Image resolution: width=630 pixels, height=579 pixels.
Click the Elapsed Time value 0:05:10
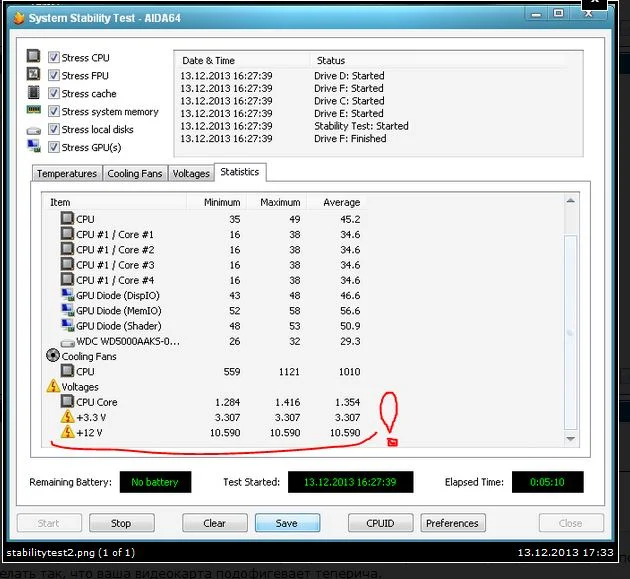pos(548,482)
